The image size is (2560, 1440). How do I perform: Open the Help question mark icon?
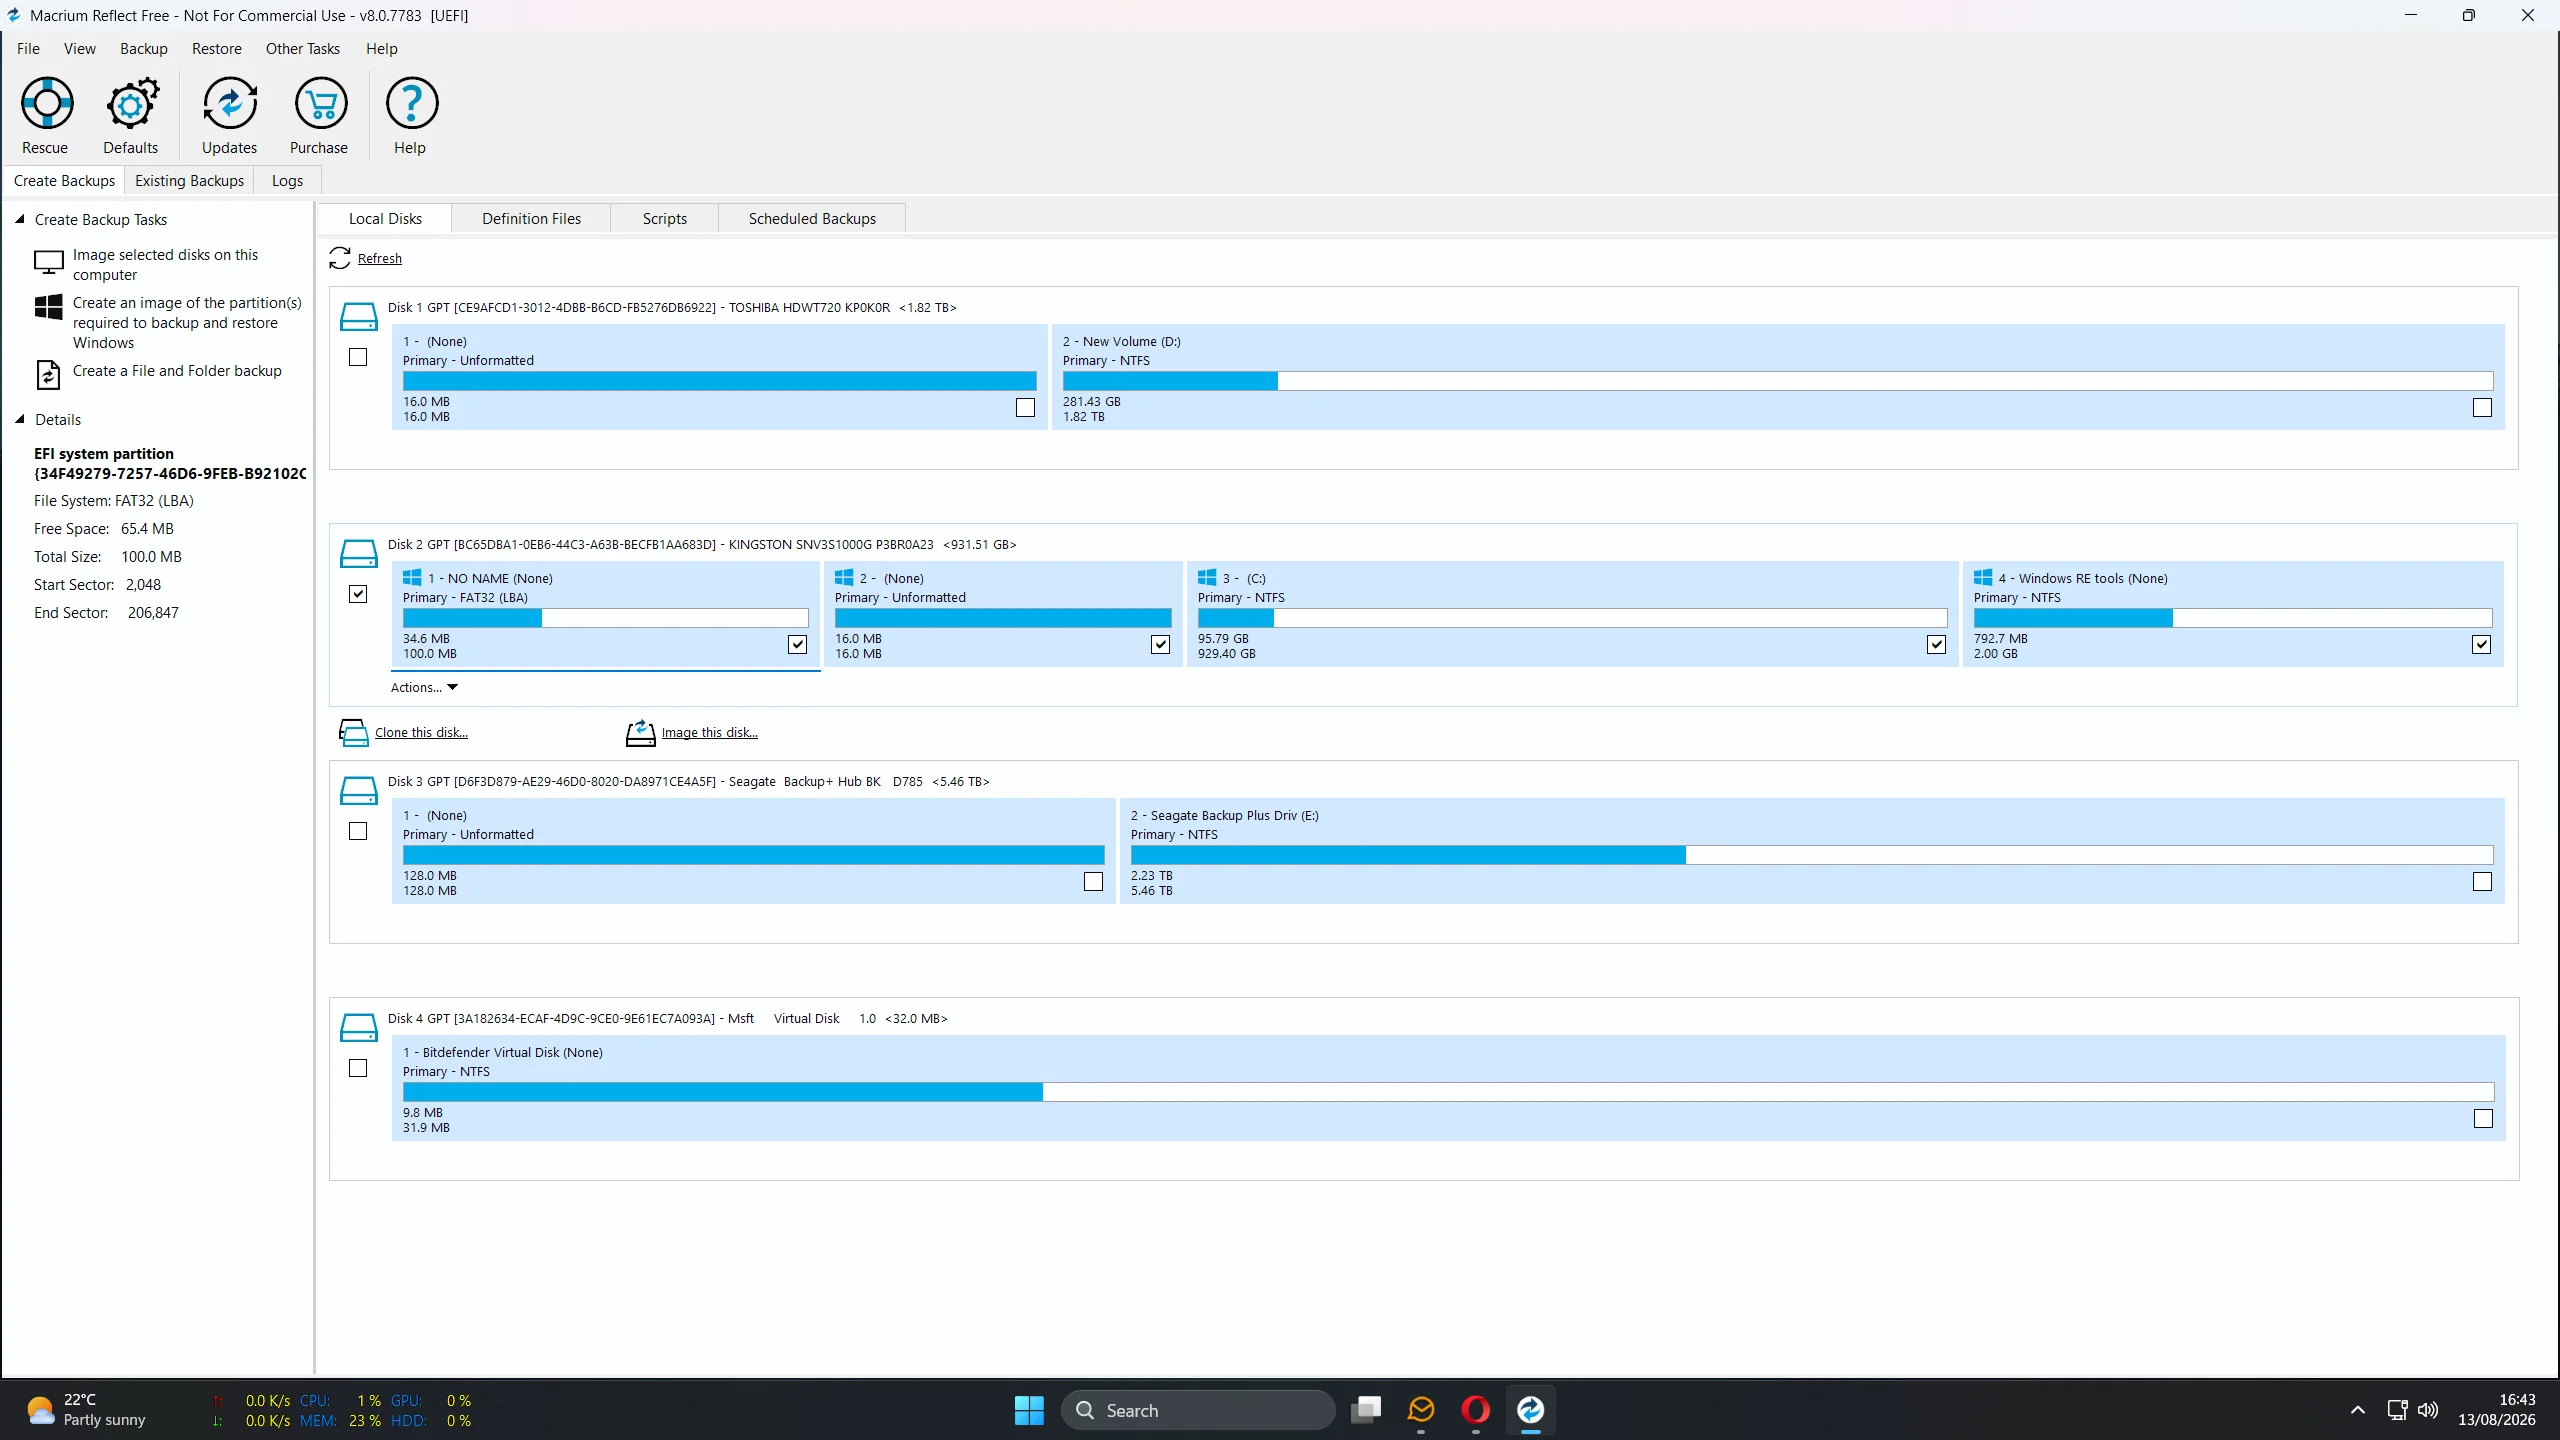(411, 103)
